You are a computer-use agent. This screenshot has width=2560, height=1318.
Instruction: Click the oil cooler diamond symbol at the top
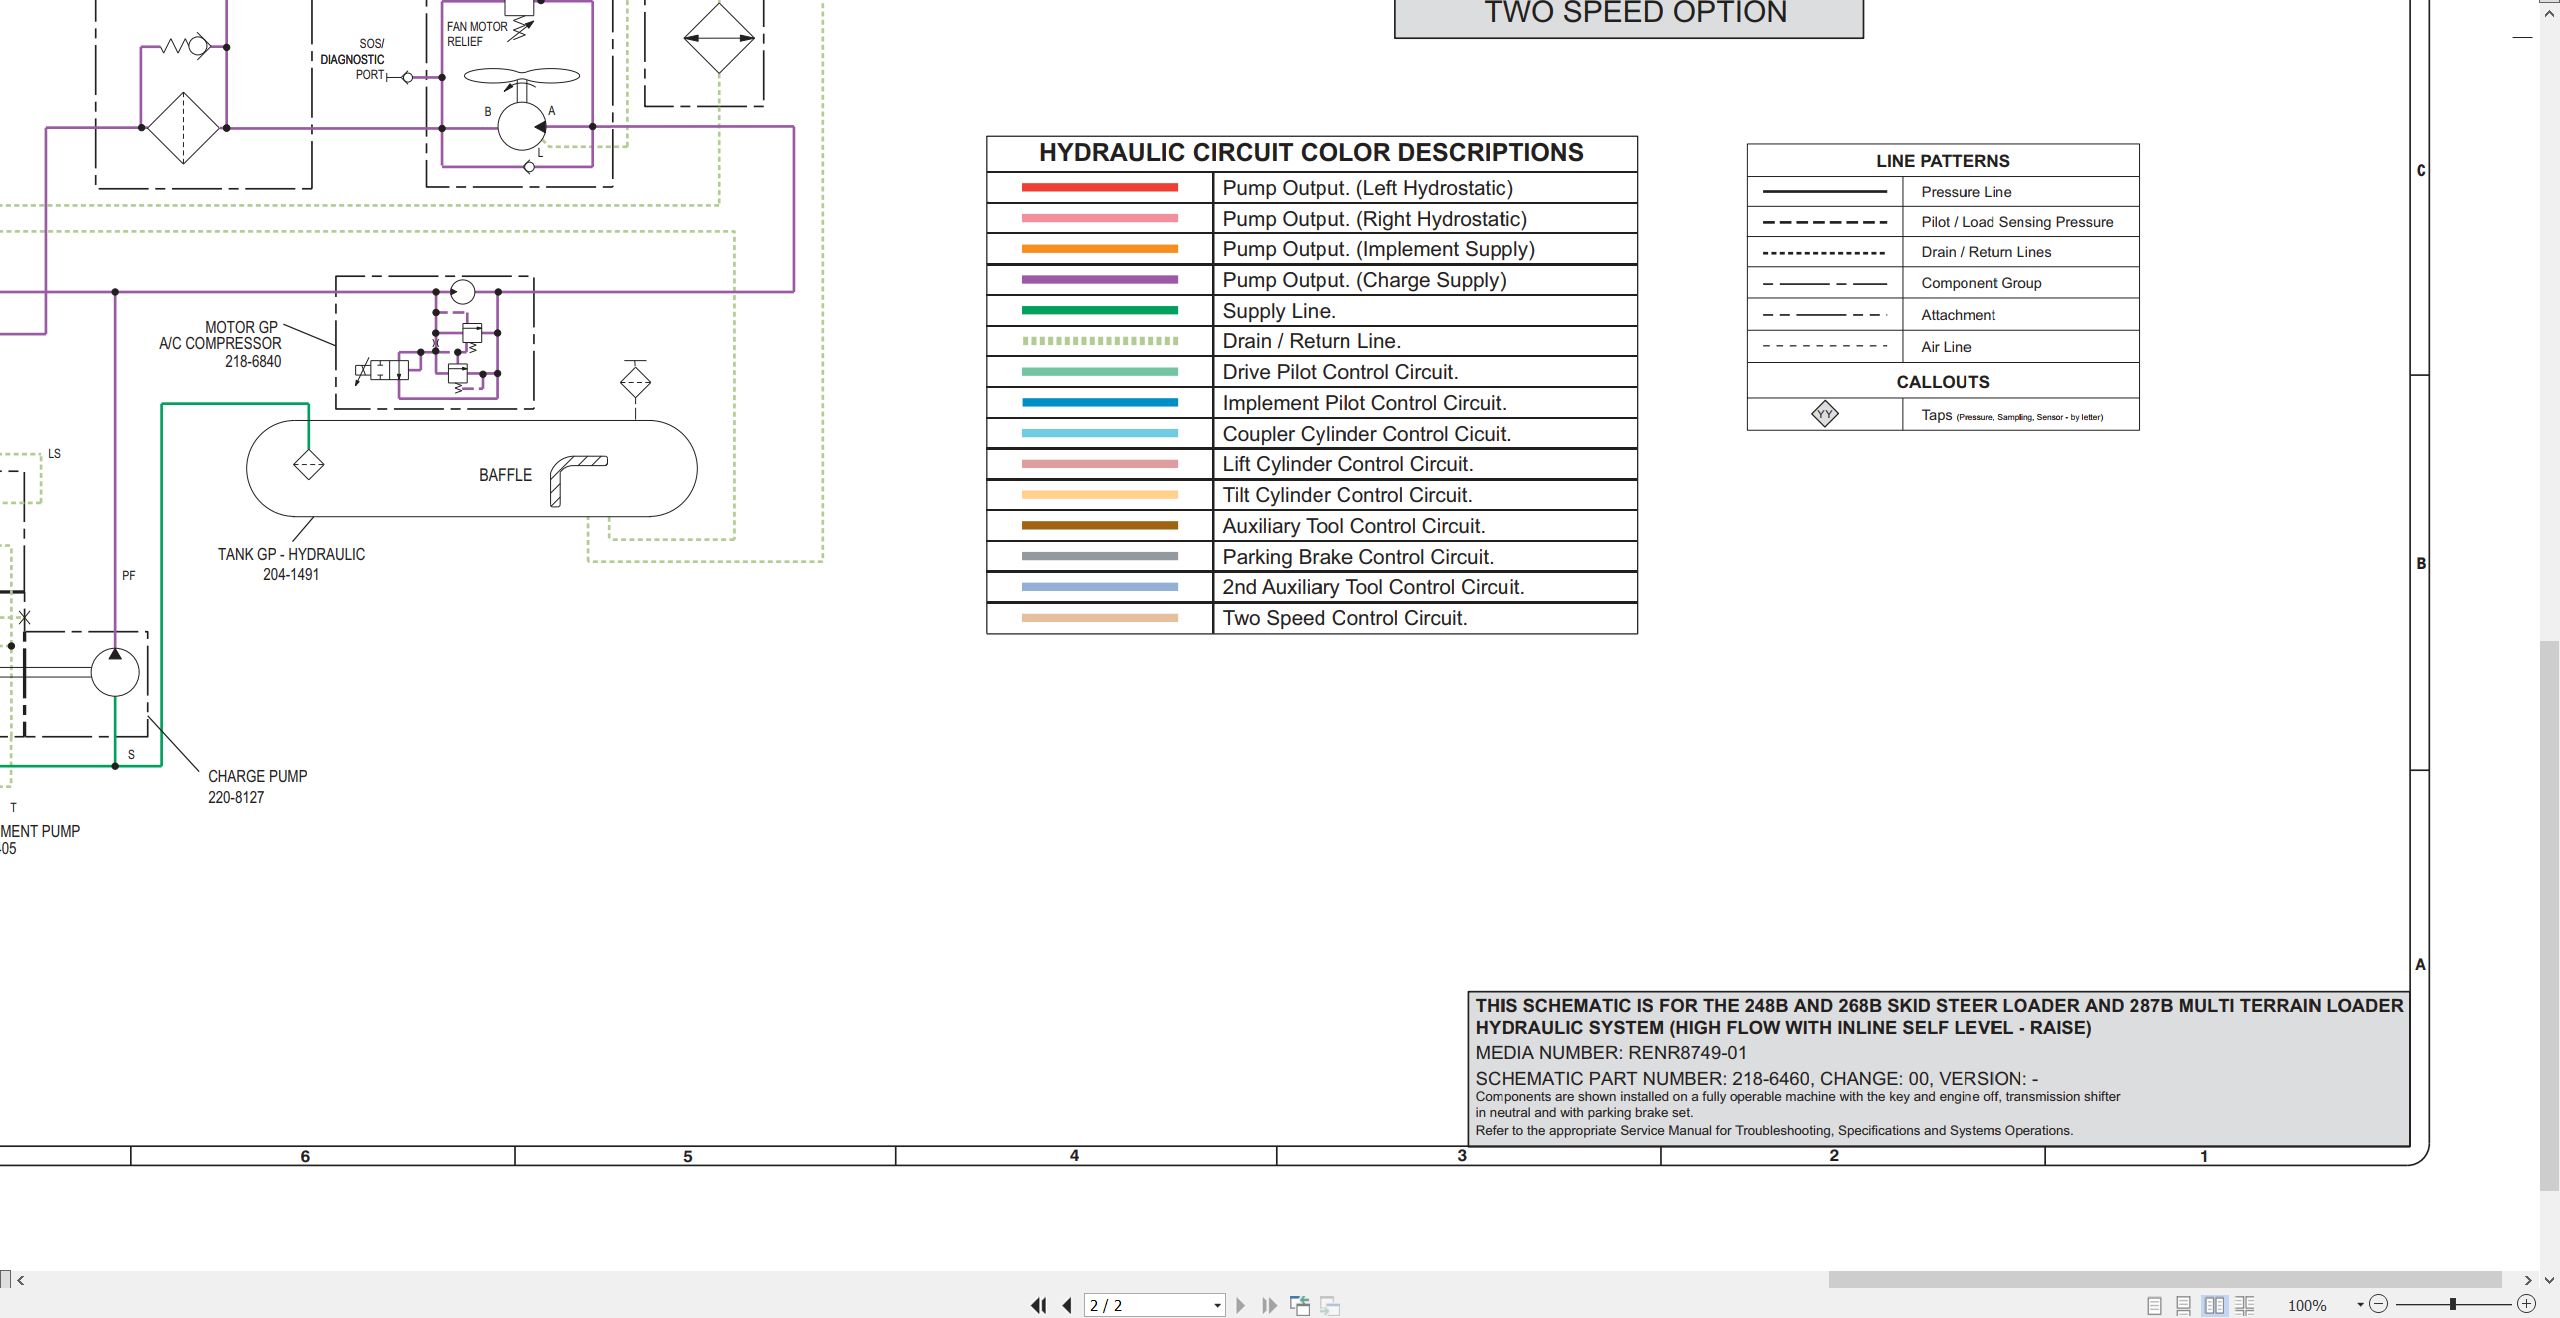[x=719, y=38]
